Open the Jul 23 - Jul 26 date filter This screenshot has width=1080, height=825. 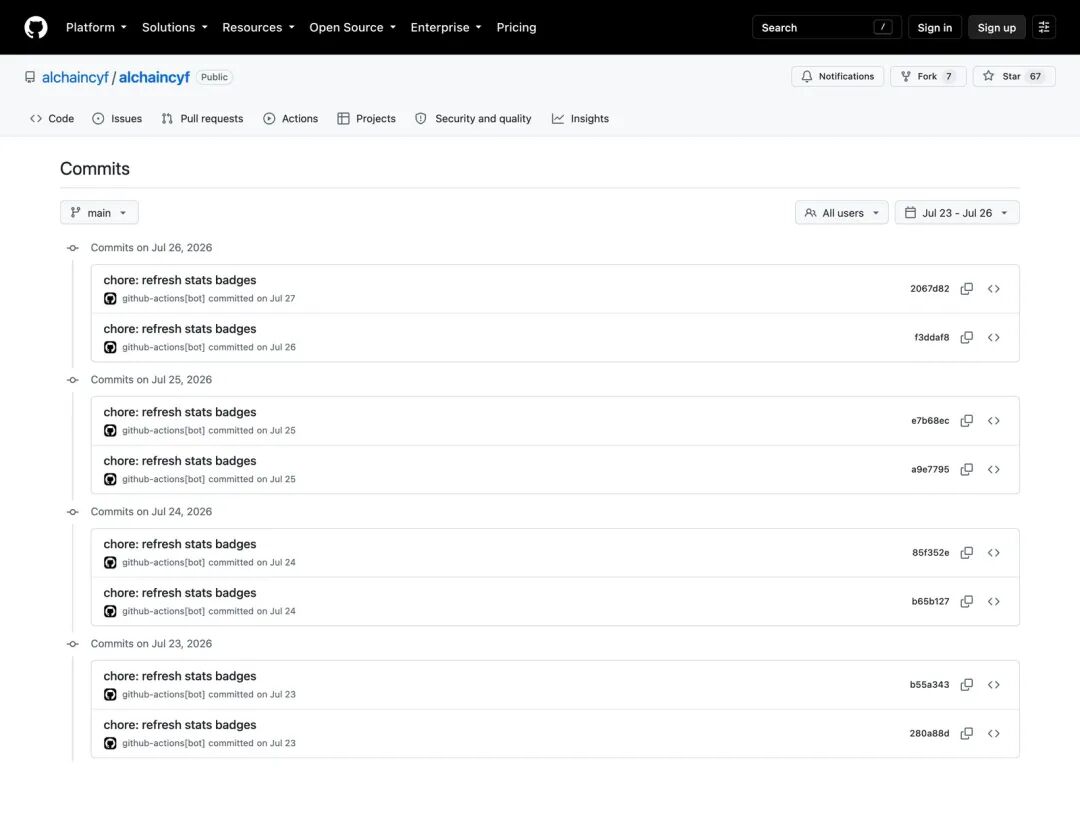tap(957, 213)
